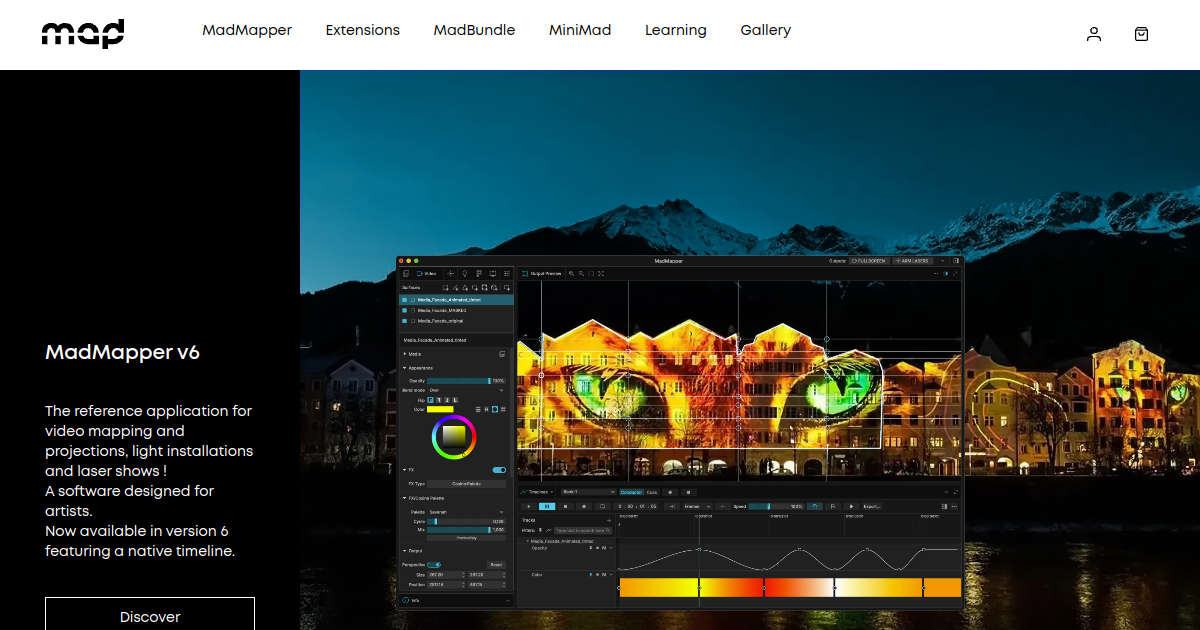This screenshot has height=630, width=1200.
Task: Select the Media_Facade_Animated_tinted surface row
Action: 457,300
